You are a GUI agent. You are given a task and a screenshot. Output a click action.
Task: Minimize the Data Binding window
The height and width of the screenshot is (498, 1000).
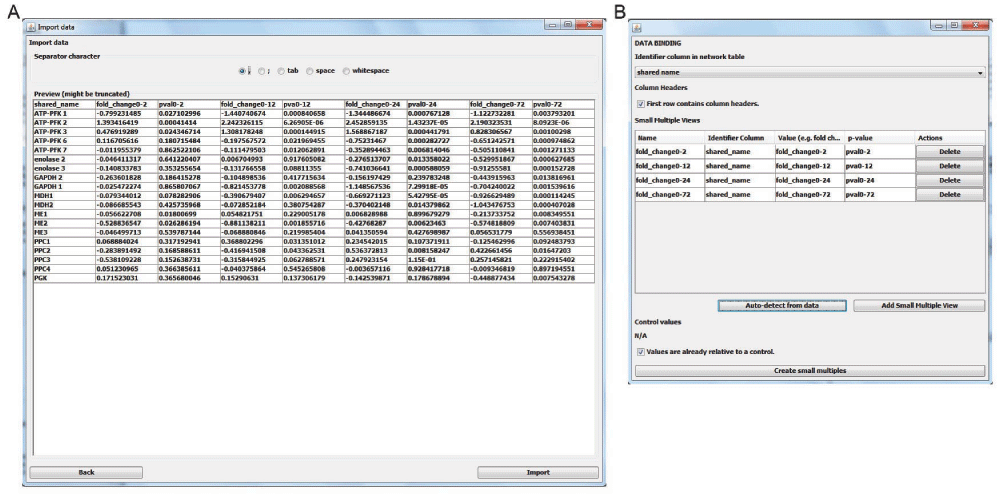click(x=939, y=25)
